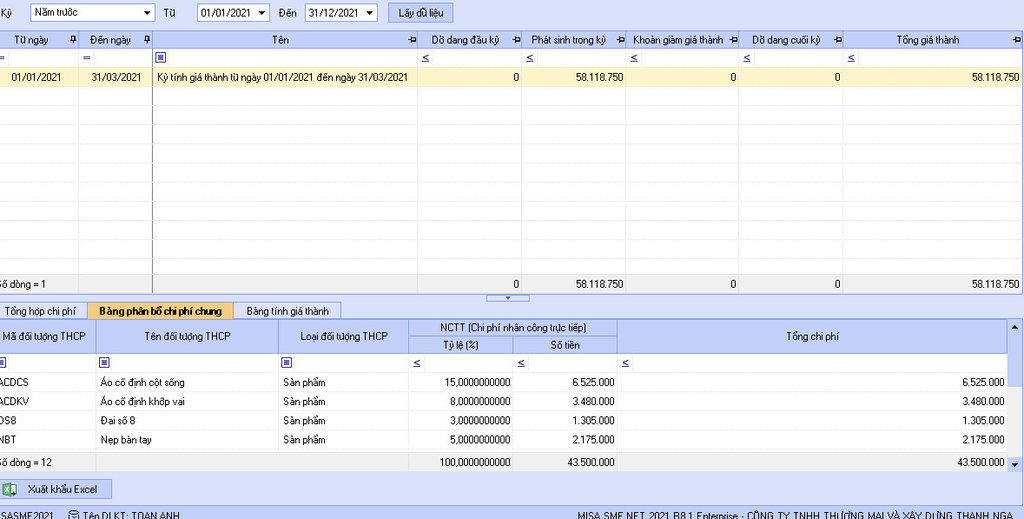The image size is (1024, 519).
Task: Open filter operator for Tên đối tượng THCP
Action: [x=104, y=362]
